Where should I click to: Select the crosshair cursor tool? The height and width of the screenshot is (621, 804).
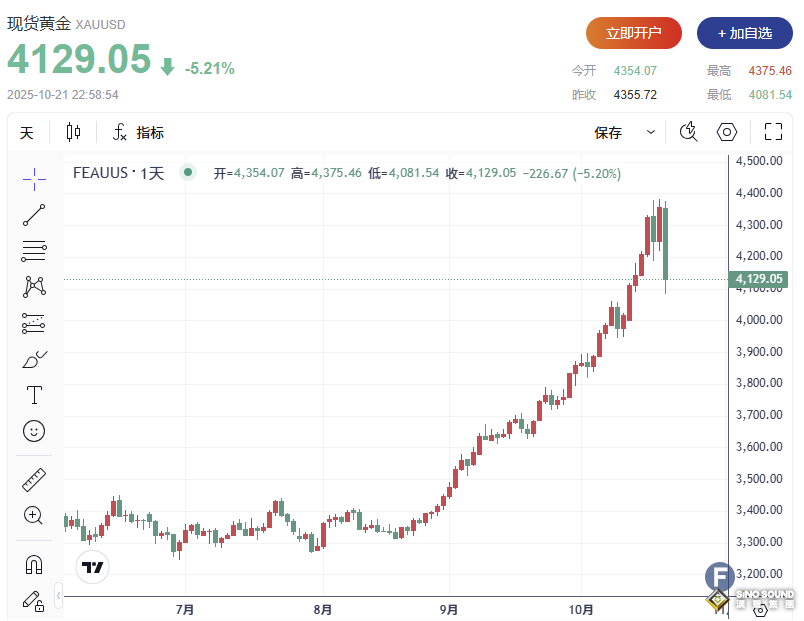(34, 179)
